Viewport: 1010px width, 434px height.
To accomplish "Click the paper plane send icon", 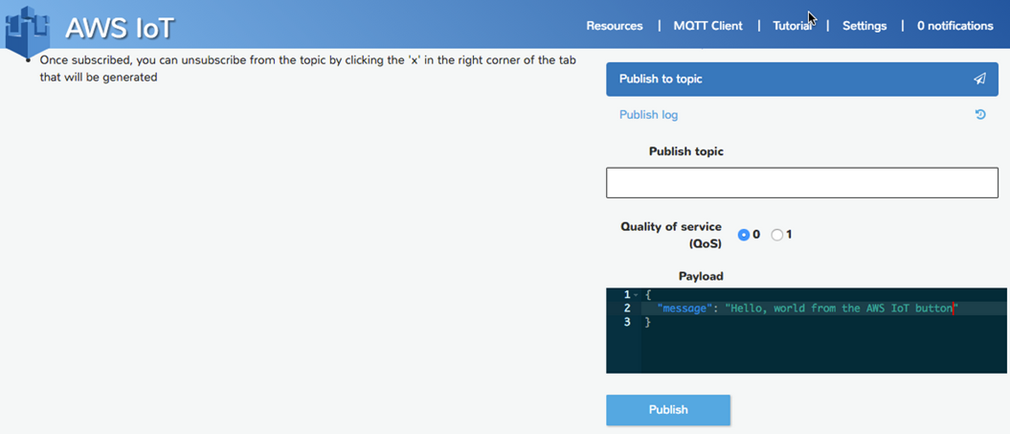I will [x=979, y=79].
